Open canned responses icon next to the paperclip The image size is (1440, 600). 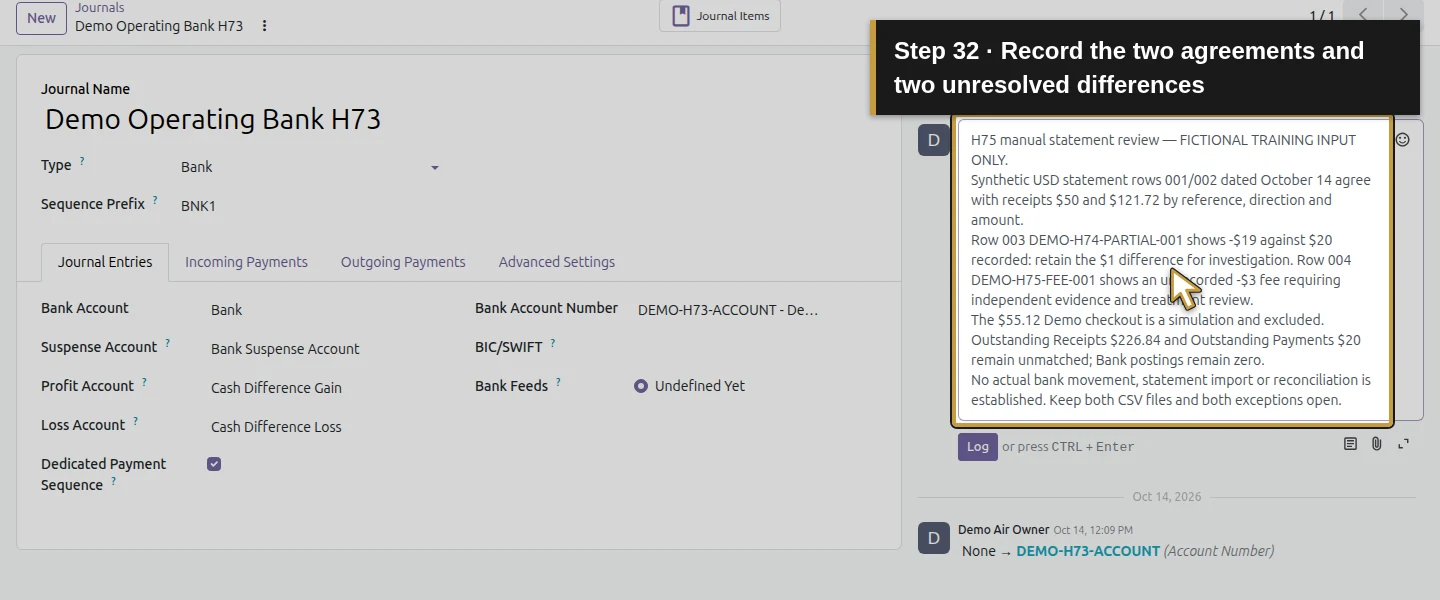click(x=1350, y=444)
